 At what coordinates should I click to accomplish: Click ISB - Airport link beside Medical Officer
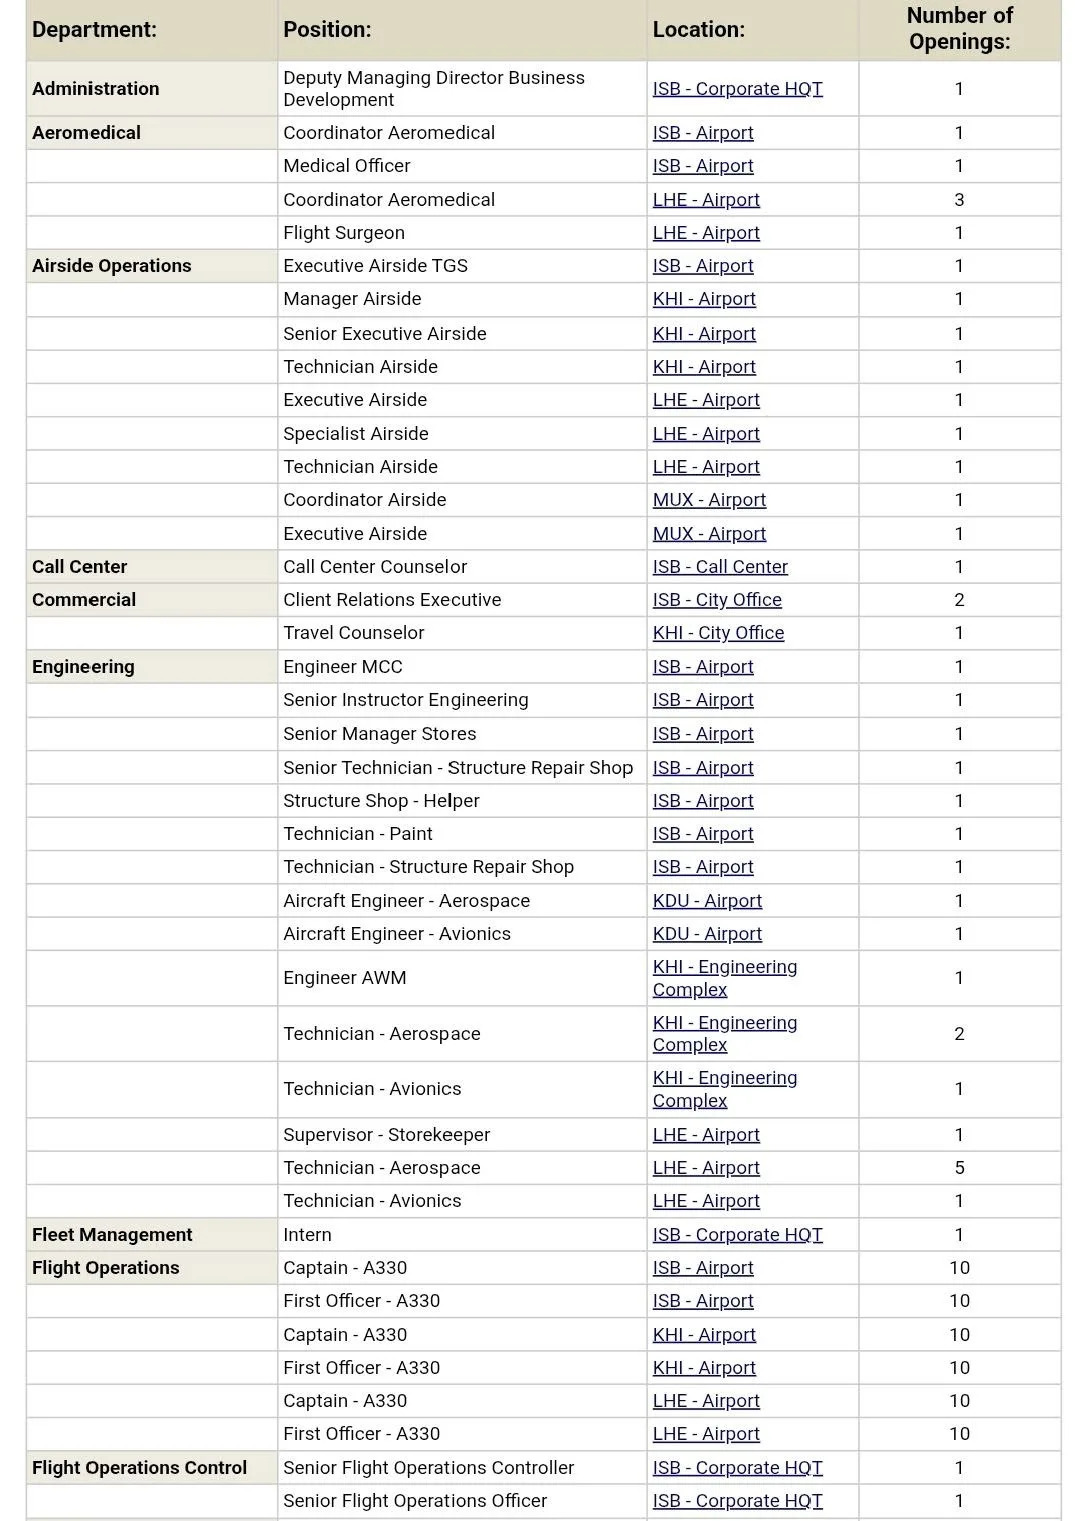(x=703, y=166)
